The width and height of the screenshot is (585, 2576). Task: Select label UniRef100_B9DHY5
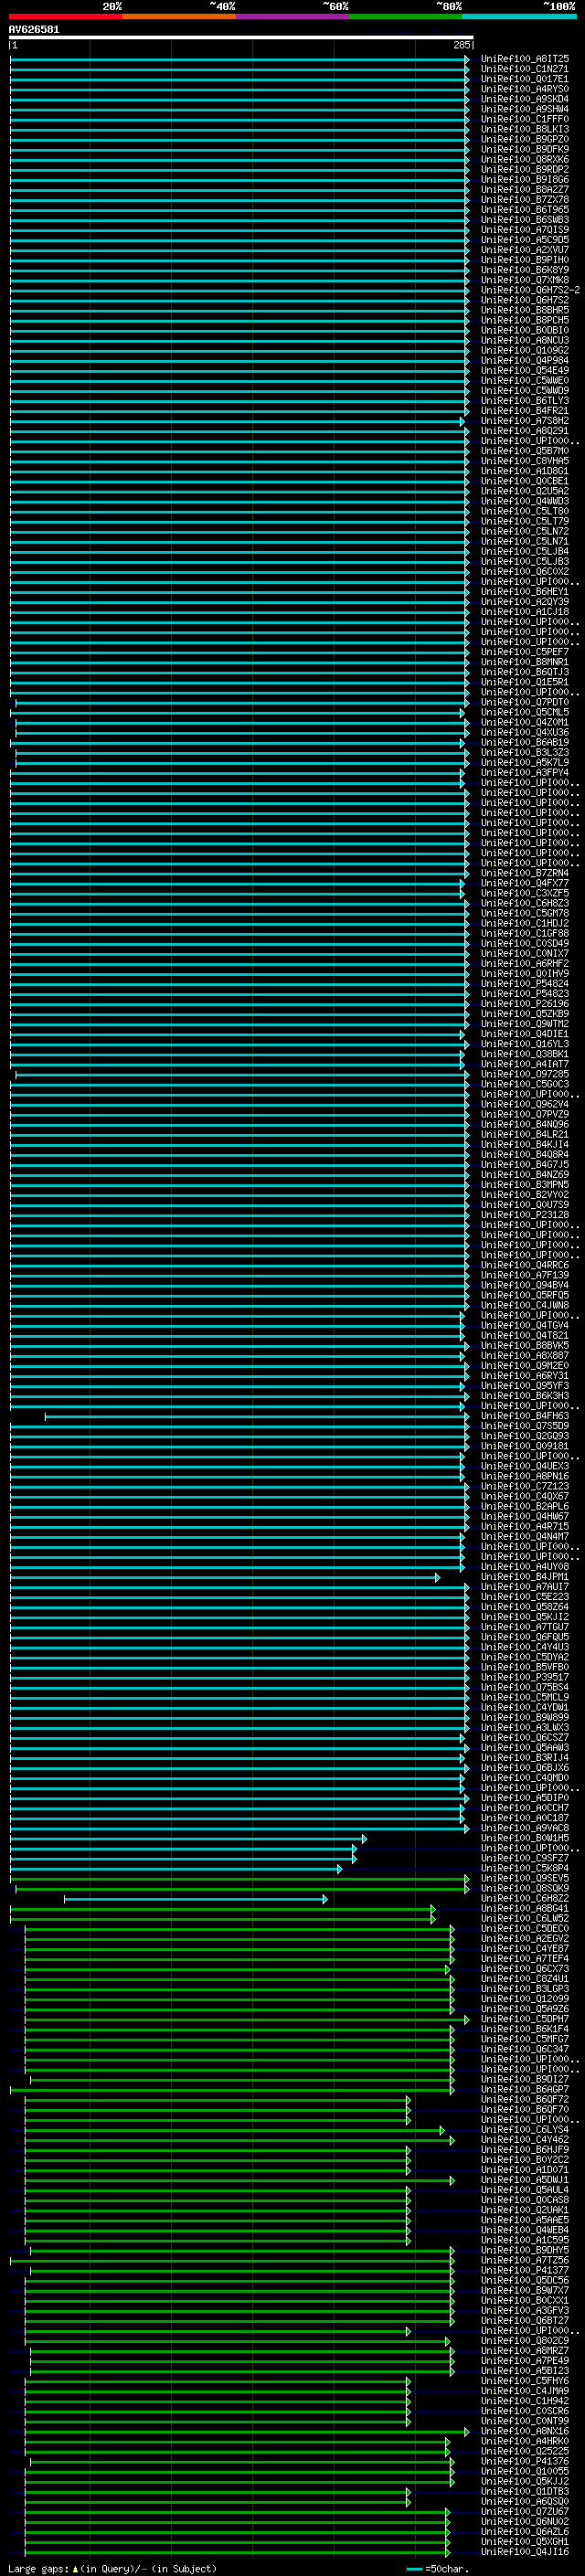coord(525,2250)
